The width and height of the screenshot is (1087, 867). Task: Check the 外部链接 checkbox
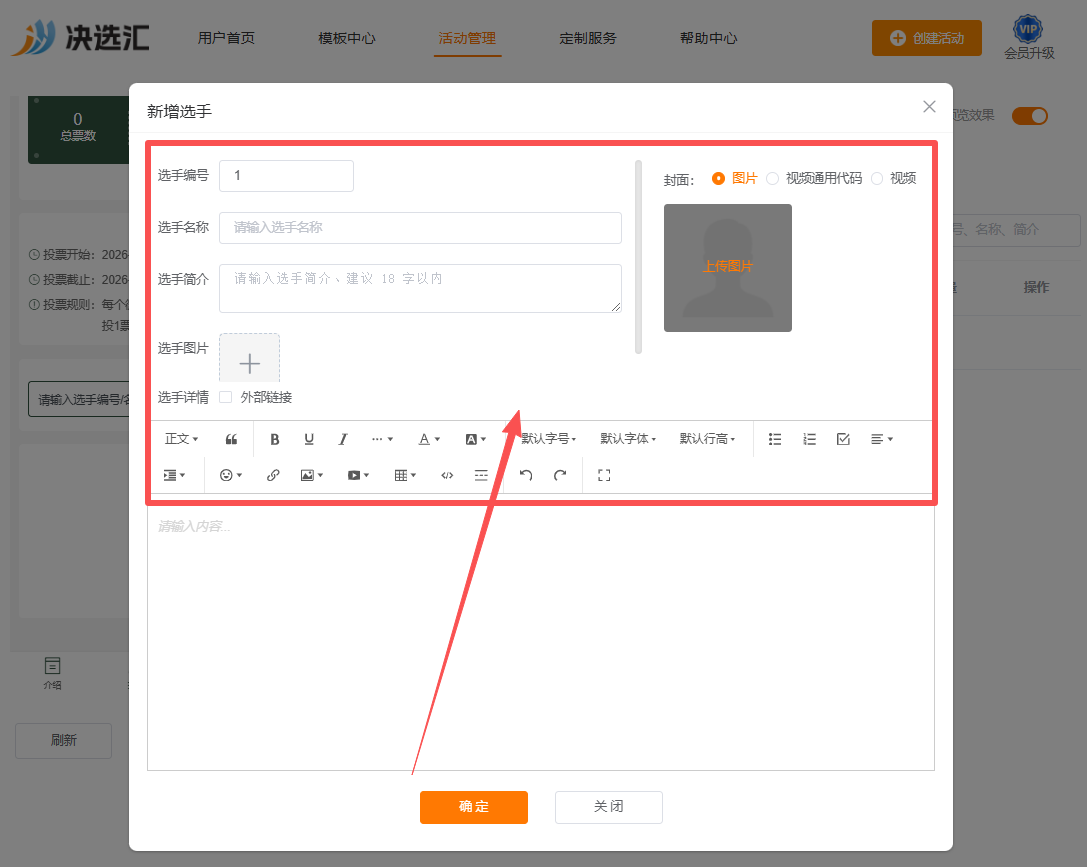pyautogui.click(x=225, y=397)
